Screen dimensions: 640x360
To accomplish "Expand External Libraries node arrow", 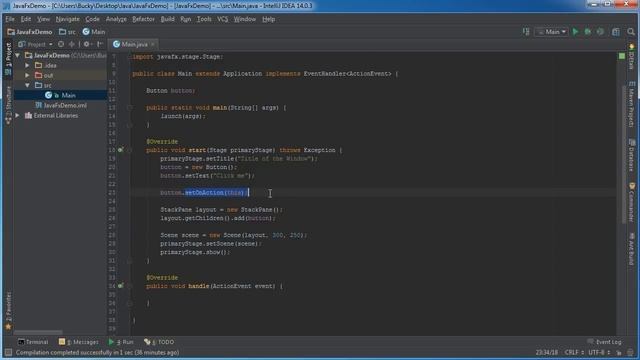I will coord(18,116).
